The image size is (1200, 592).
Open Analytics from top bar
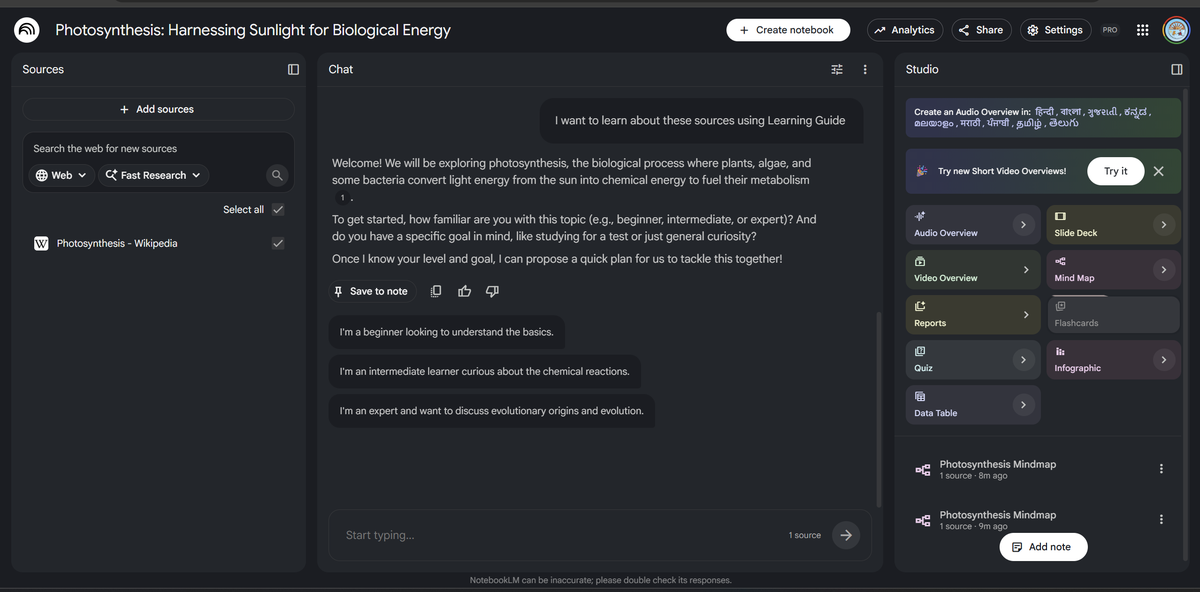coord(904,30)
